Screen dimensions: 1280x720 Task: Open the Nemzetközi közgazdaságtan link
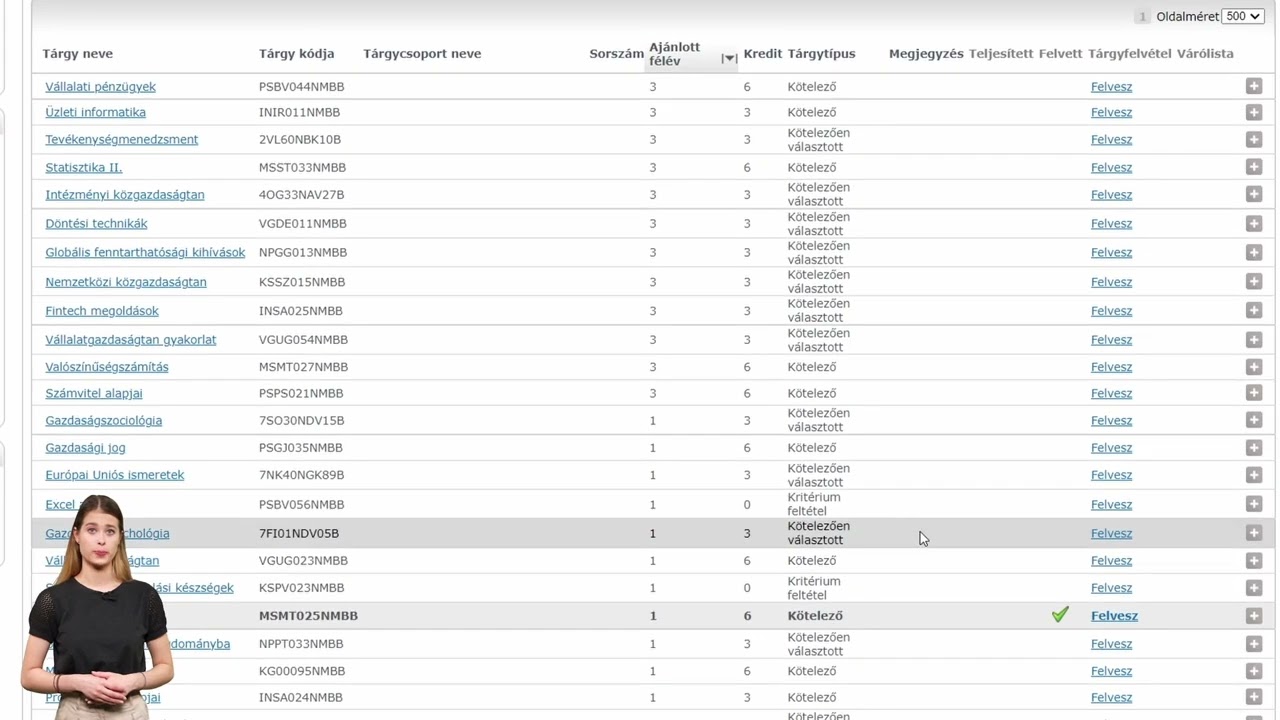(x=125, y=281)
